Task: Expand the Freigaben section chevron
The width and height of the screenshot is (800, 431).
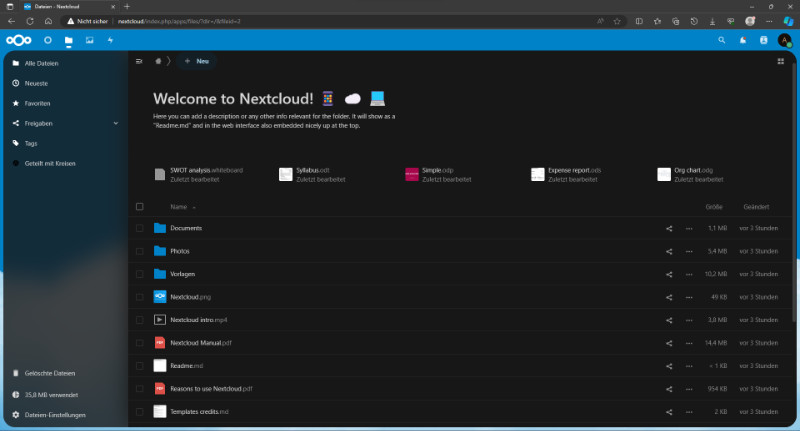Action: (116, 123)
